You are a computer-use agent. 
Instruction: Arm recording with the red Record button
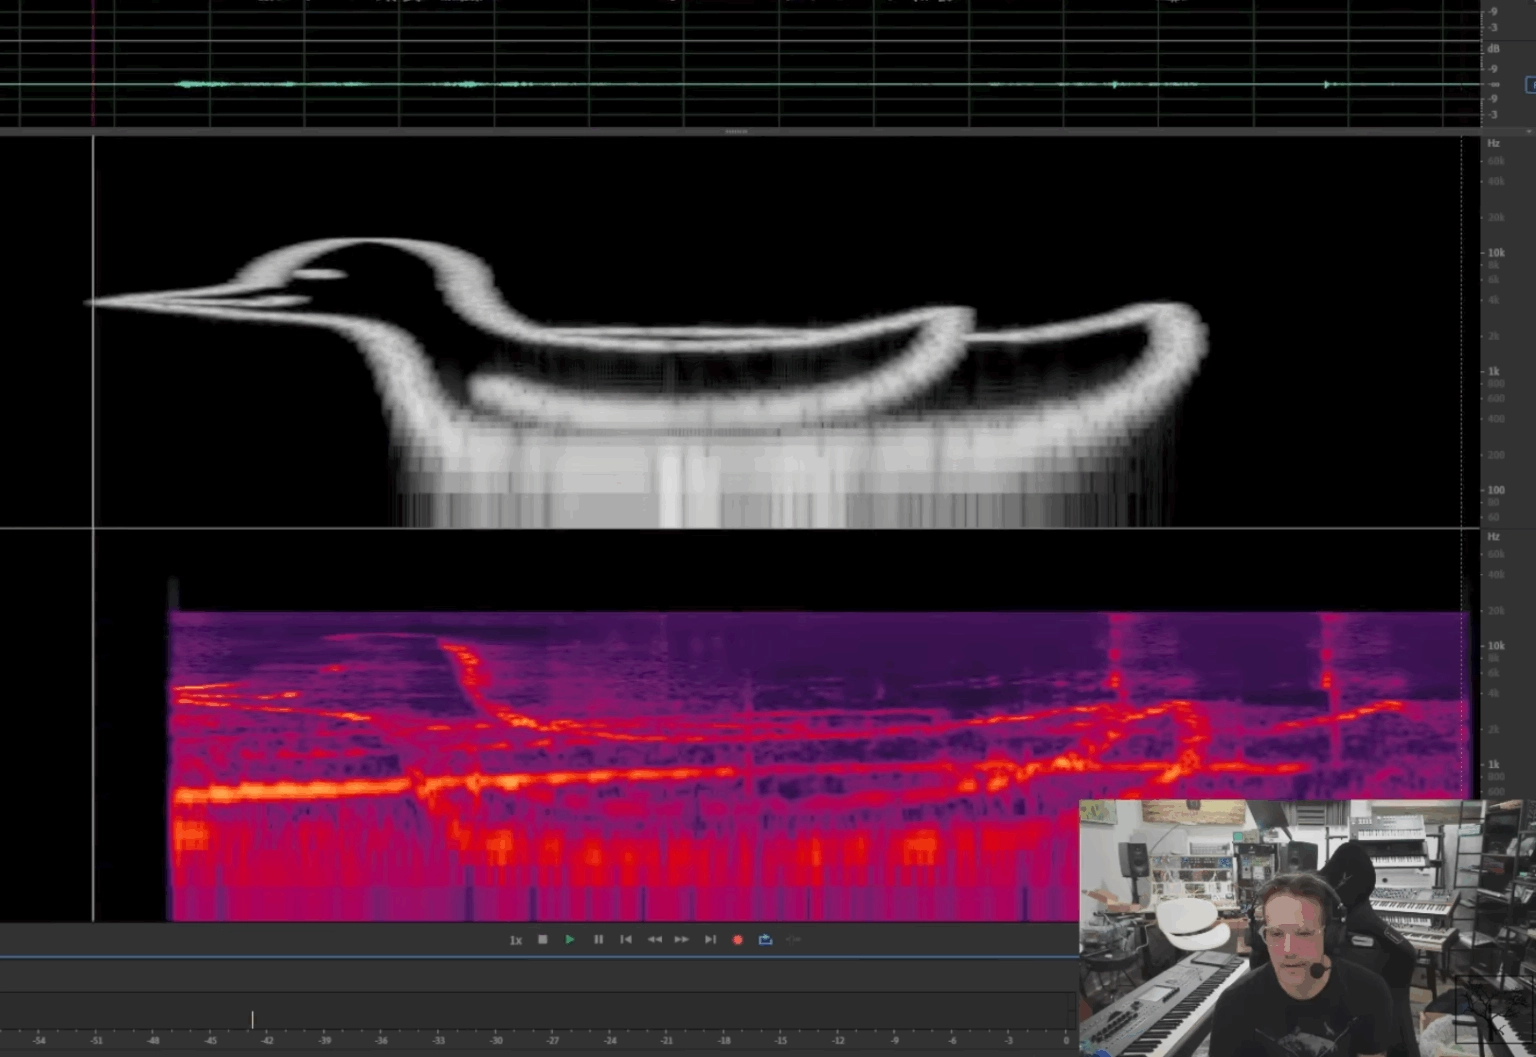738,939
